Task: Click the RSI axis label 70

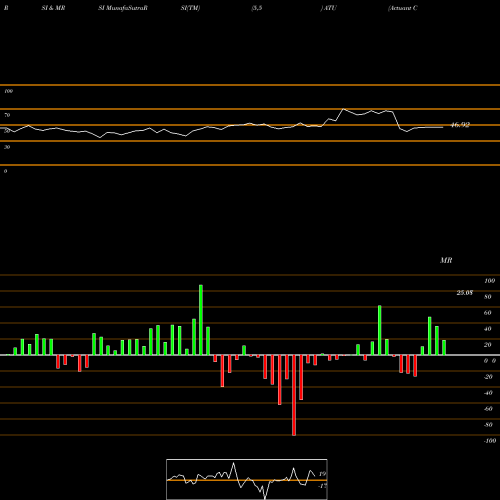Action: point(7,115)
